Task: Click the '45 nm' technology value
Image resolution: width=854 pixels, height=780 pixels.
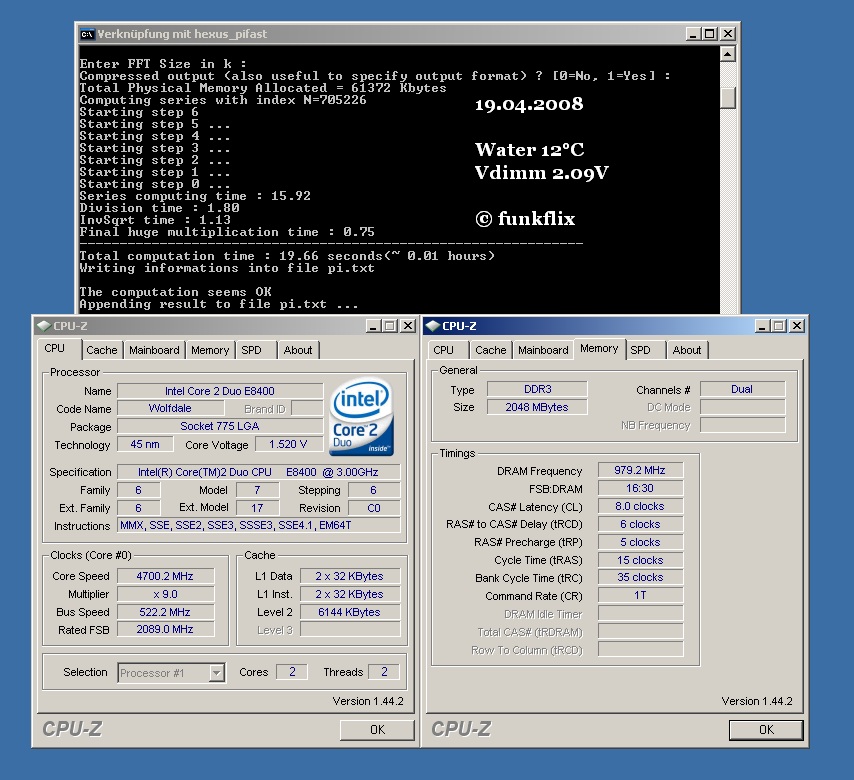Action: 145,444
